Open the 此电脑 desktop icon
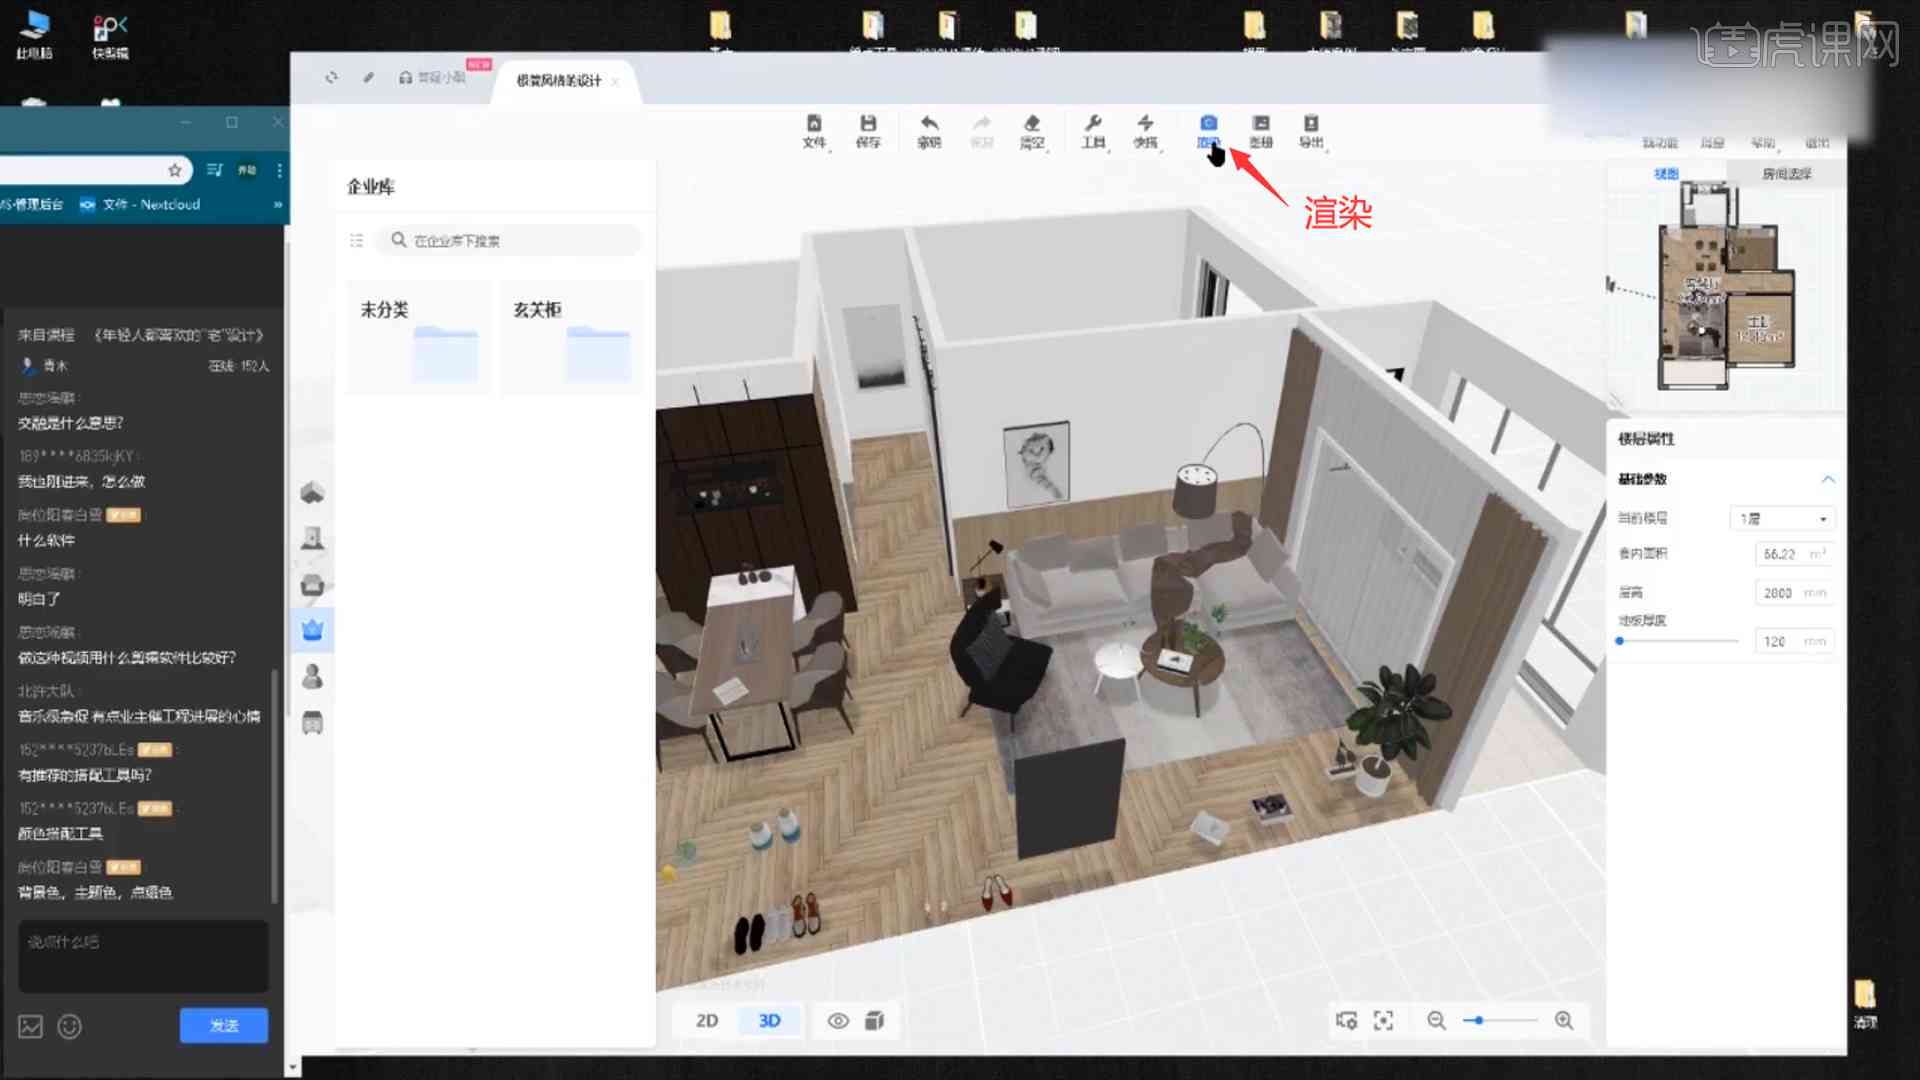The image size is (1920, 1080). pyautogui.click(x=34, y=34)
